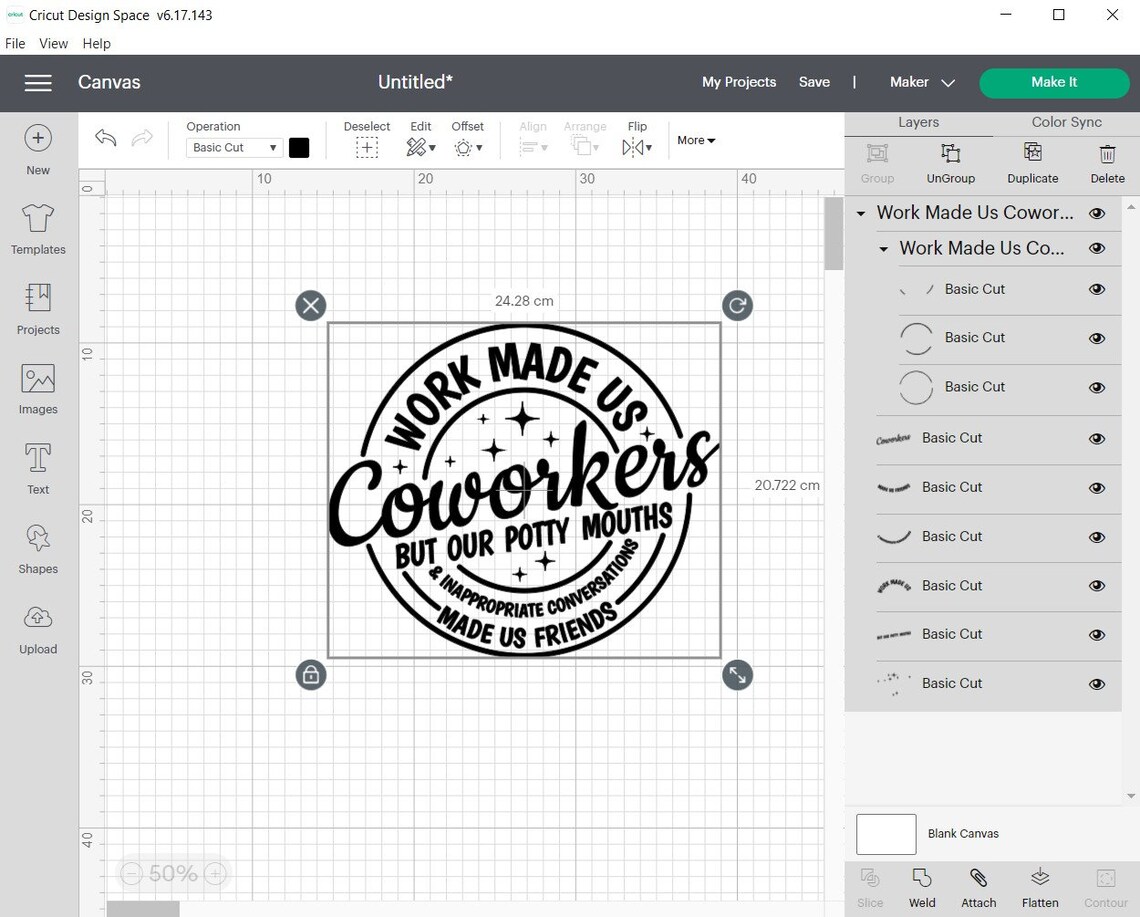Click the Weld icon at the bottom
This screenshot has width=1140, height=917.
tap(921, 885)
